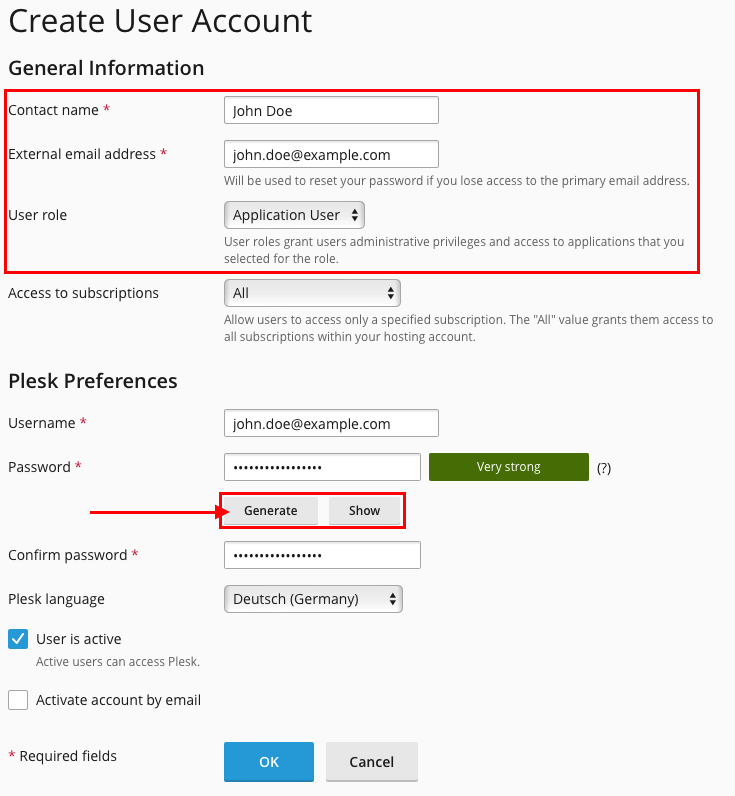The height and width of the screenshot is (796, 735).
Task: Click the Confirm password field
Action: tap(322, 555)
